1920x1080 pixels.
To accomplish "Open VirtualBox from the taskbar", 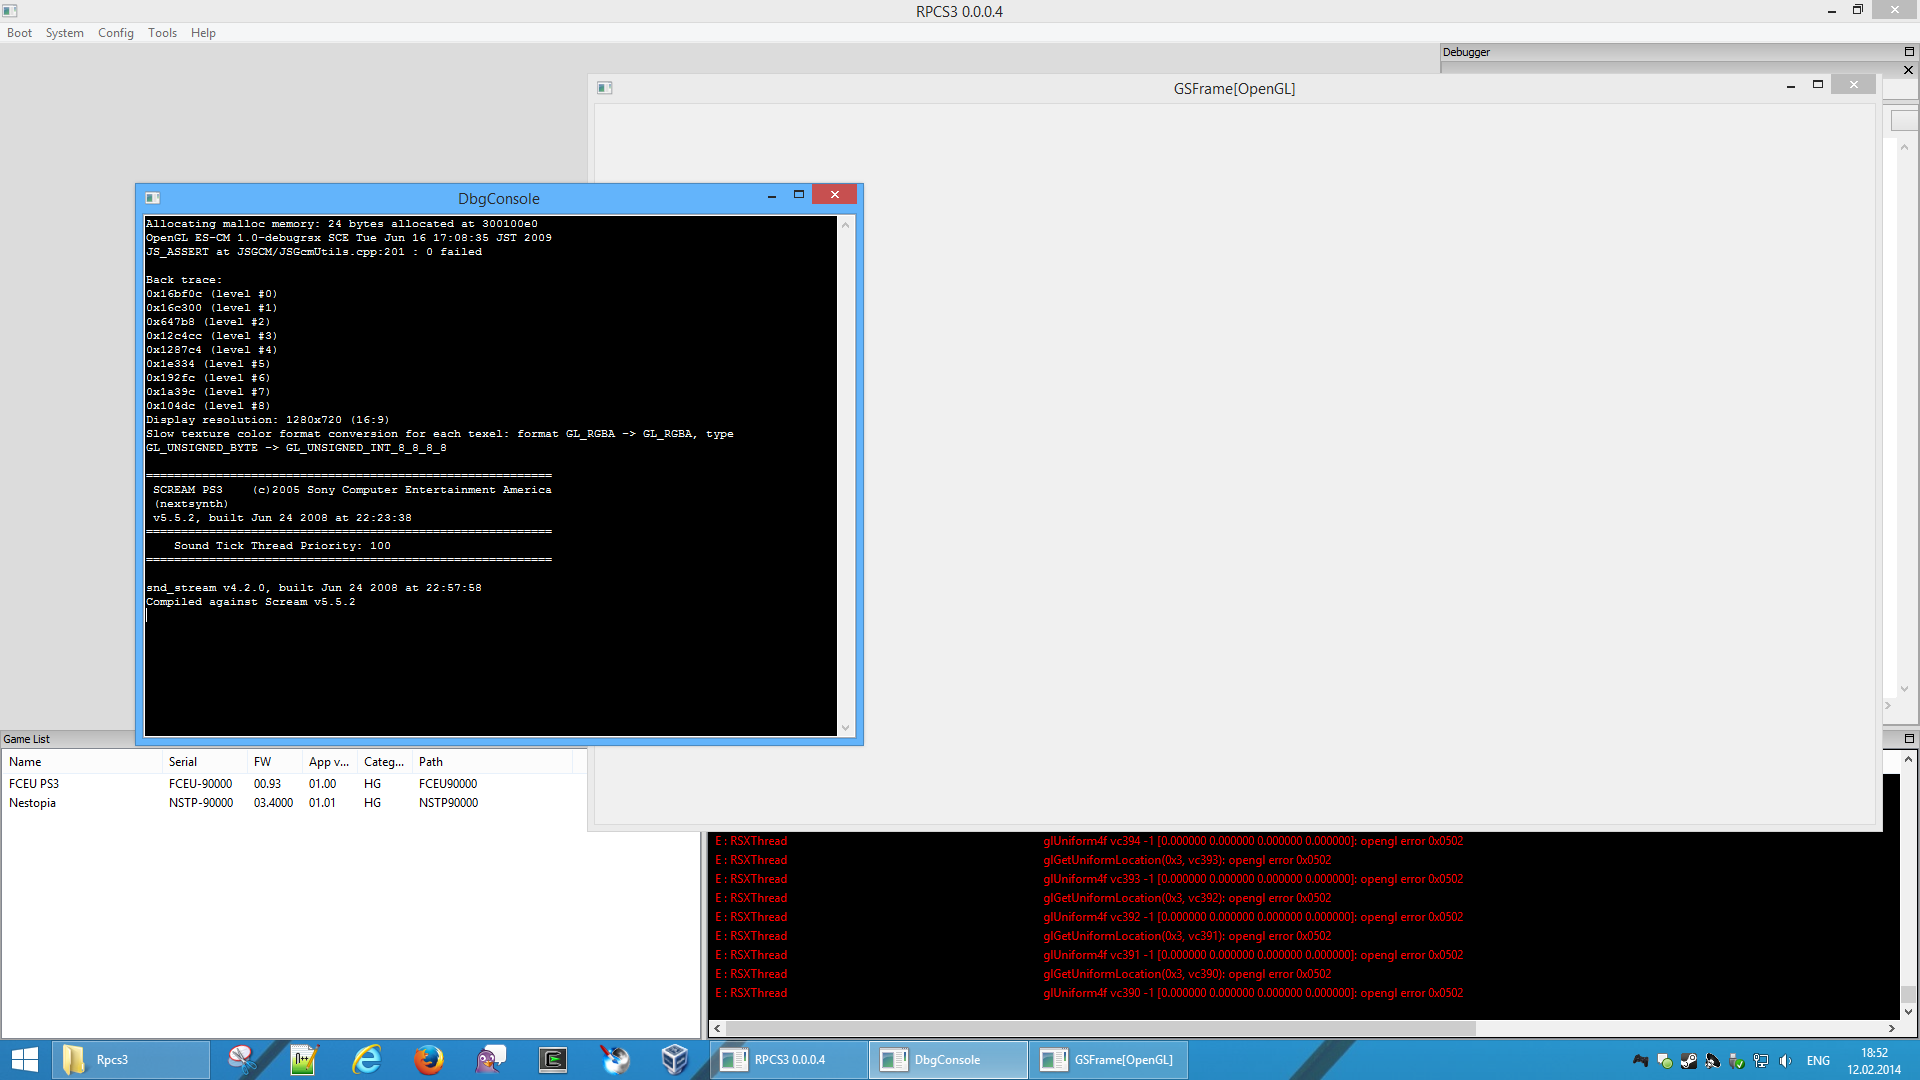I will [x=675, y=1060].
